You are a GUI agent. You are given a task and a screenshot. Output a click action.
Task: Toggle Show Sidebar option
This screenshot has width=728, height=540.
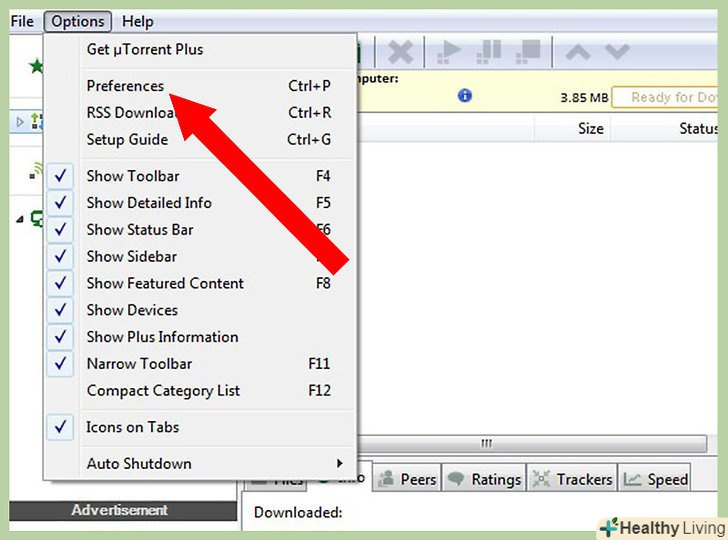tap(201, 256)
